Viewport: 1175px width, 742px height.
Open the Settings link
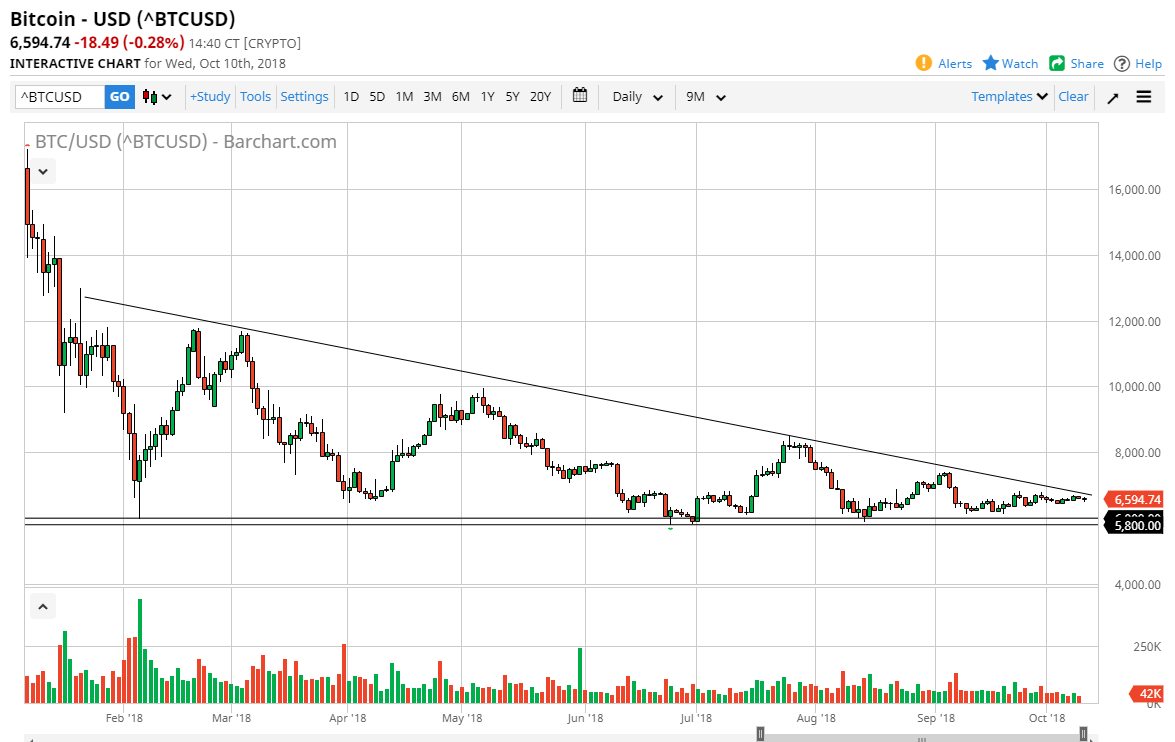pyautogui.click(x=304, y=96)
